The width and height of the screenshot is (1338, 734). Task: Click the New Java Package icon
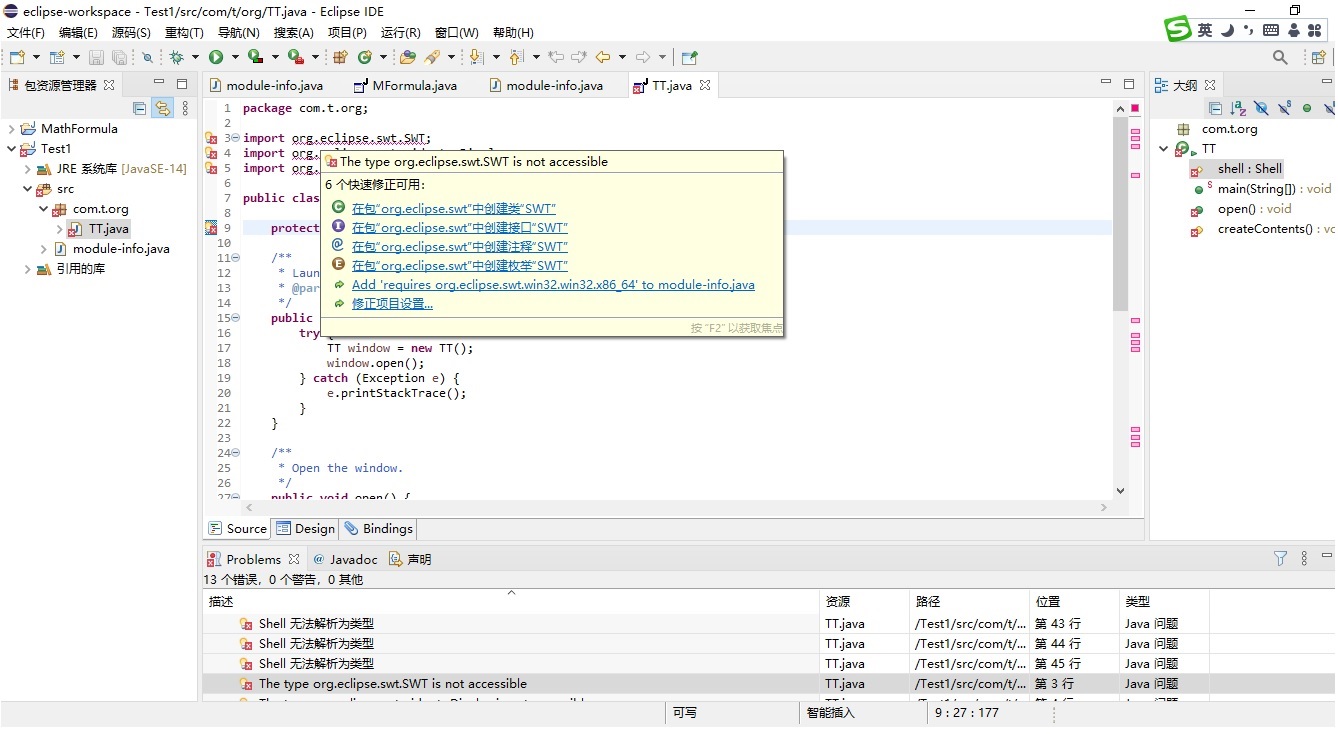tap(340, 57)
